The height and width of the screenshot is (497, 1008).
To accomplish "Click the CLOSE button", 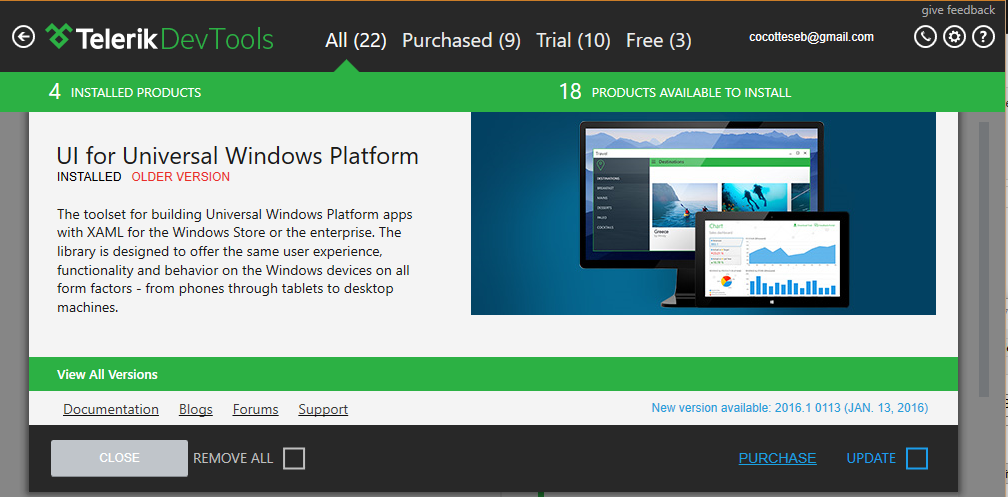I will point(120,458).
